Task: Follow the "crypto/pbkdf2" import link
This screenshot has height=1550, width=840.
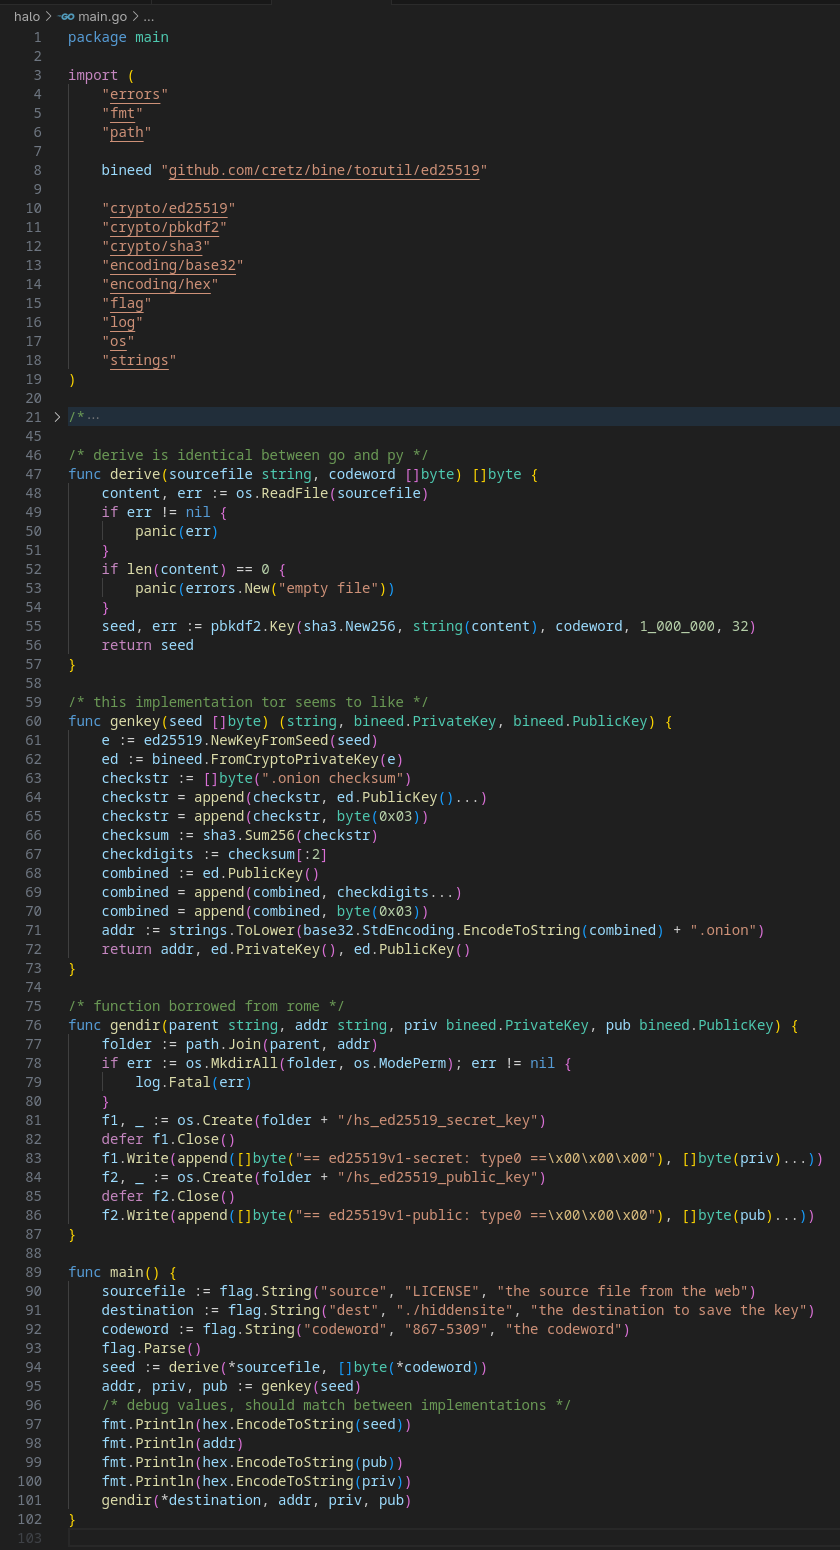Action: 165,227
